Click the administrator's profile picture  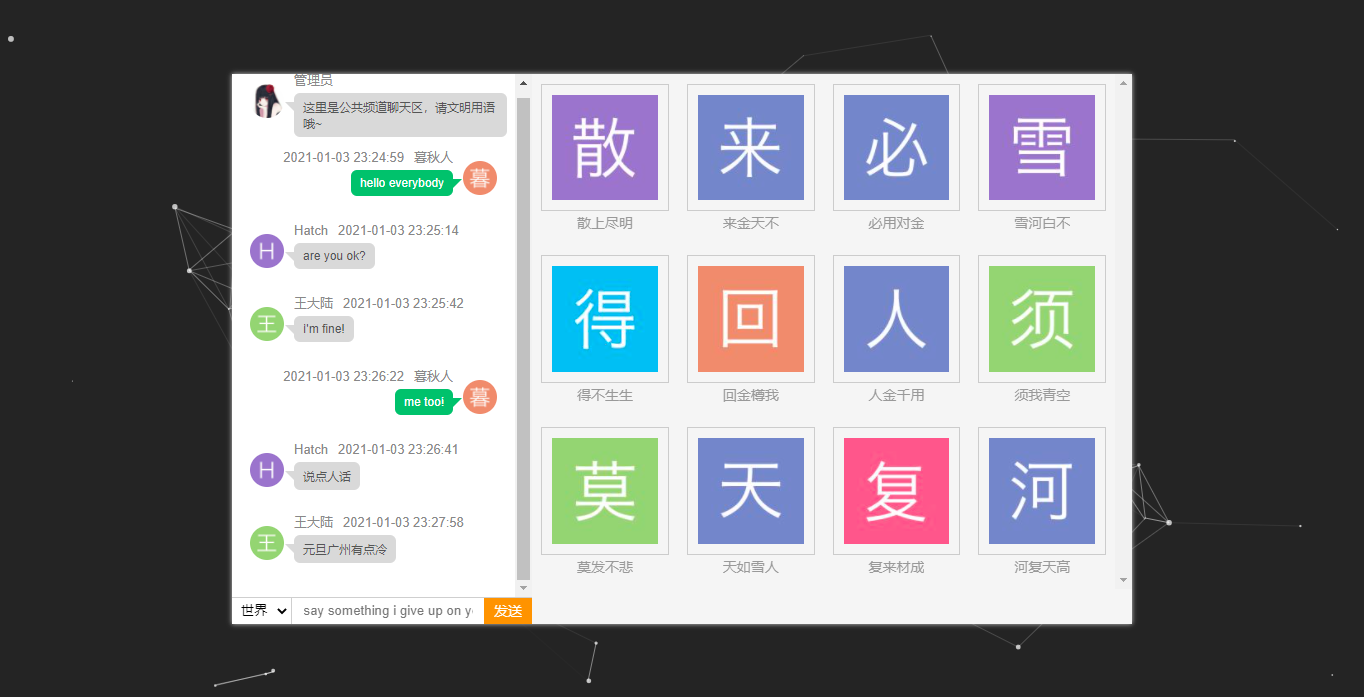click(x=266, y=101)
